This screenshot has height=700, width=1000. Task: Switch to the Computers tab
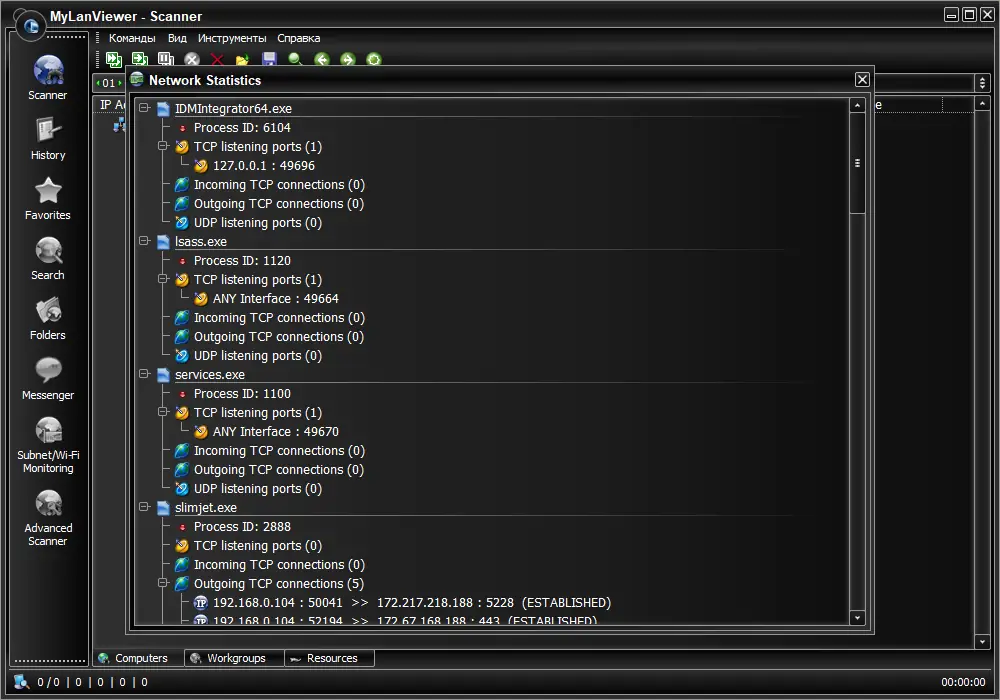pos(138,658)
